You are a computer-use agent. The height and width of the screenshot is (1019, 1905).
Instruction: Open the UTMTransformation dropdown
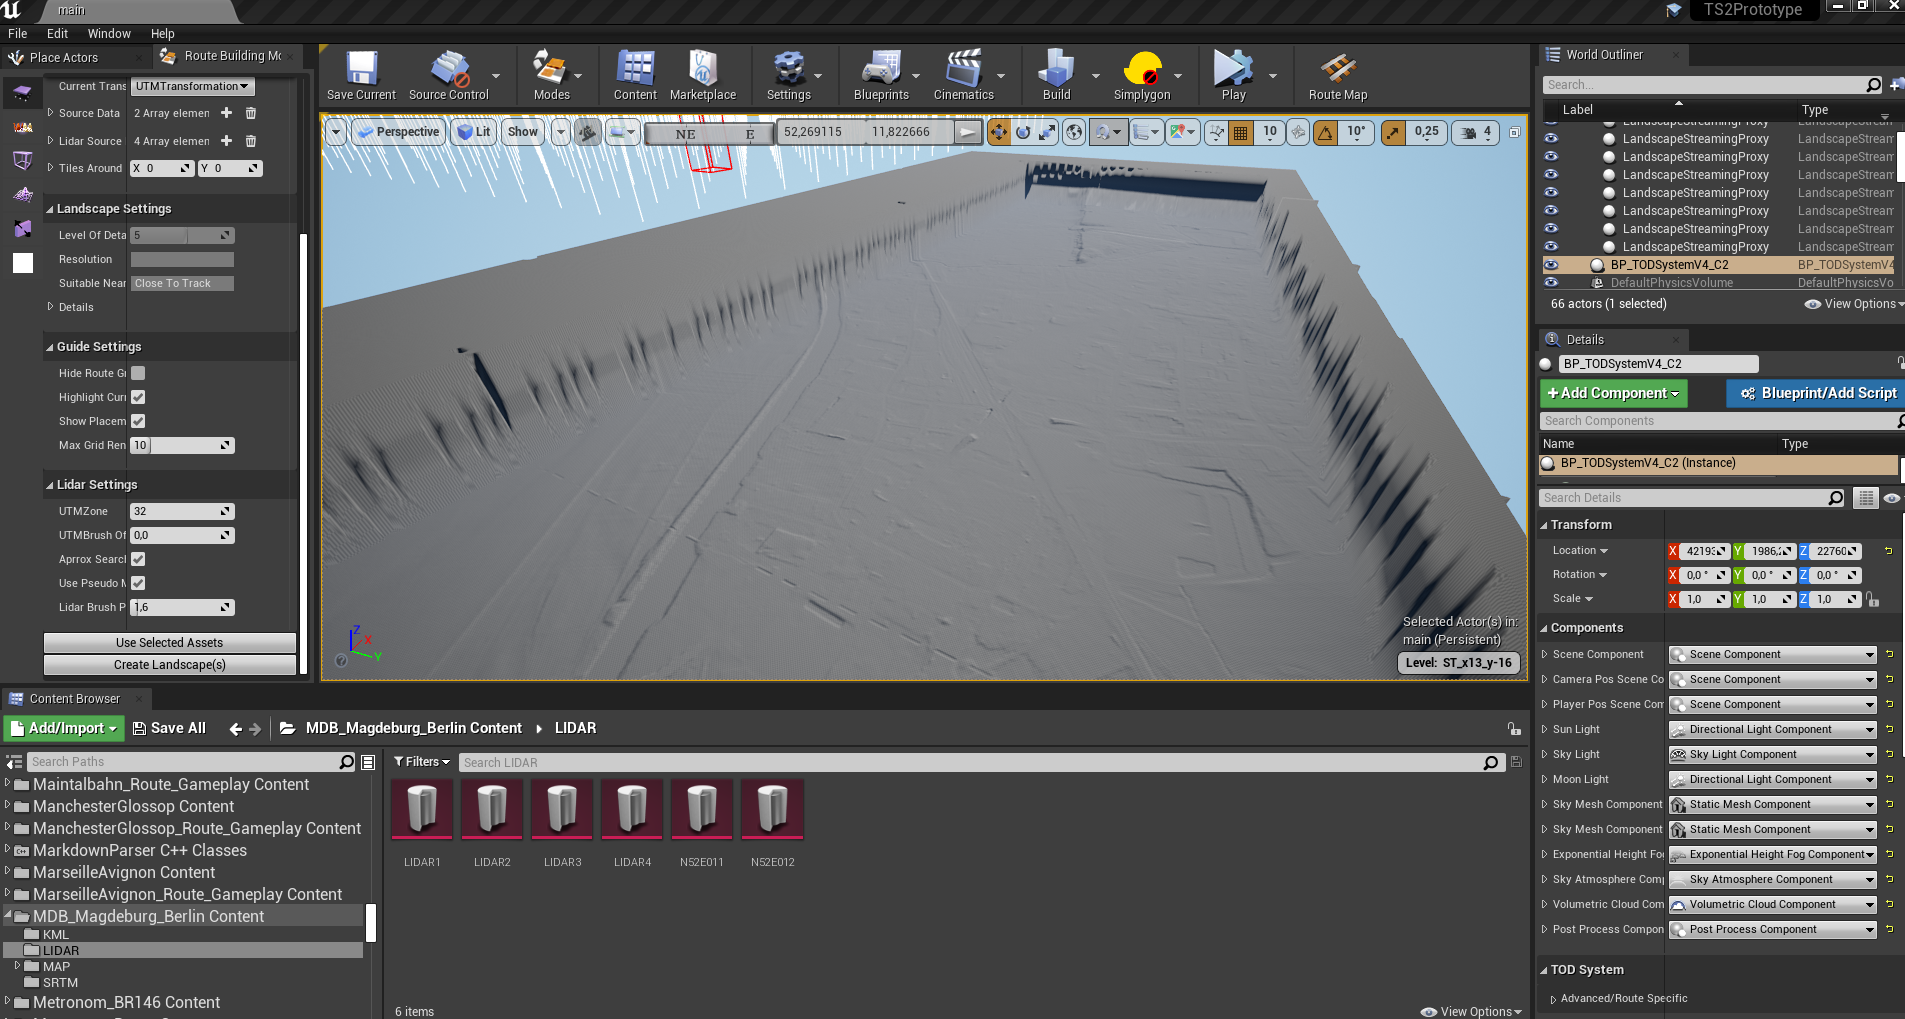(x=192, y=87)
